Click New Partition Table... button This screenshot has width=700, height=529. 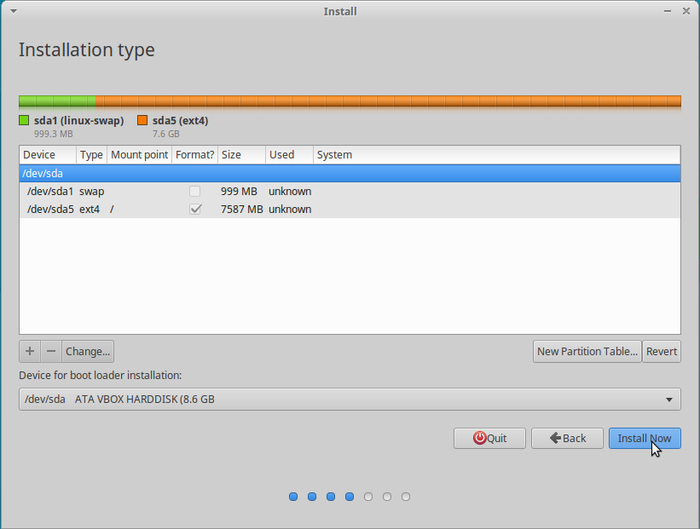(x=587, y=351)
